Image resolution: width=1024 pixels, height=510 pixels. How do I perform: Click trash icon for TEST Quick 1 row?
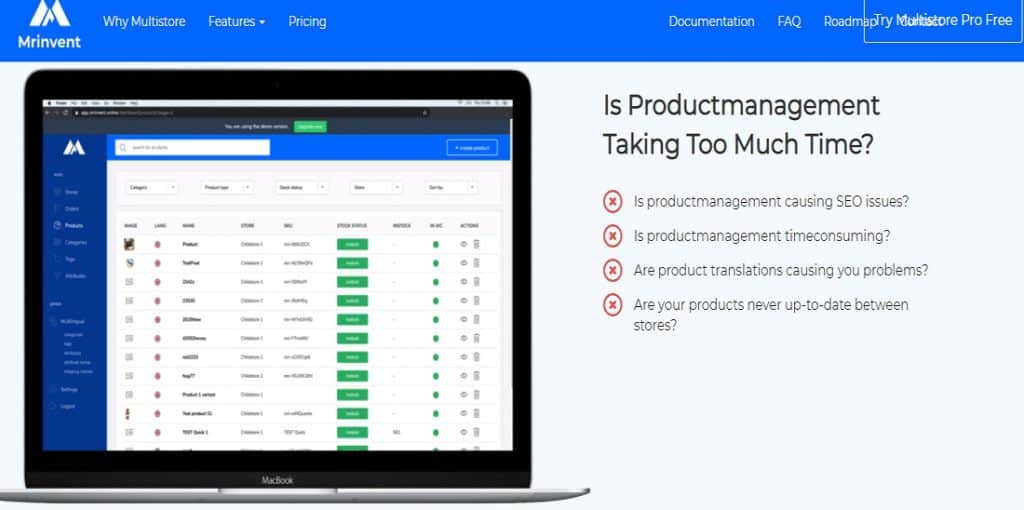coord(476,432)
